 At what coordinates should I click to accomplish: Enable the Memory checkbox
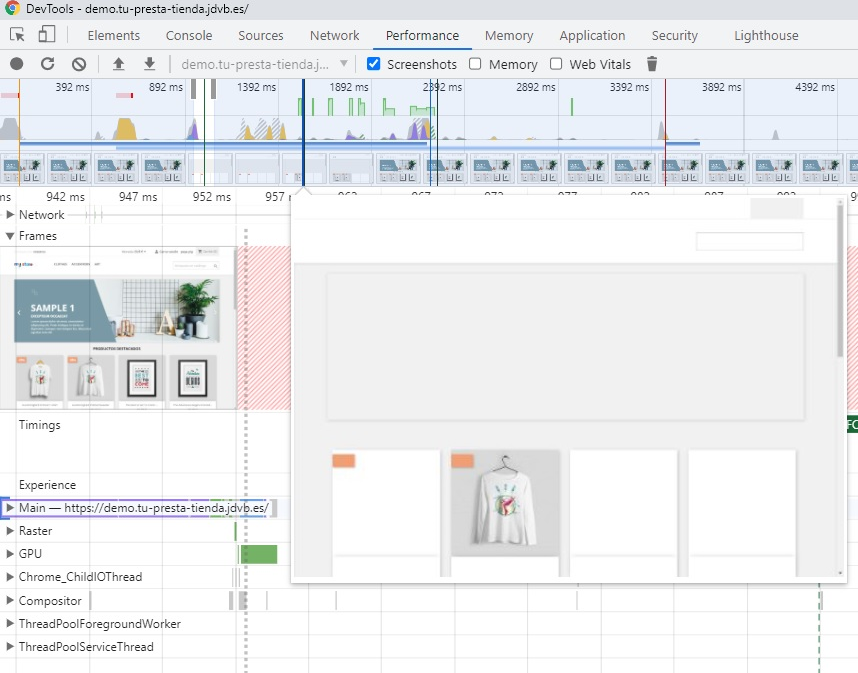pyautogui.click(x=475, y=64)
